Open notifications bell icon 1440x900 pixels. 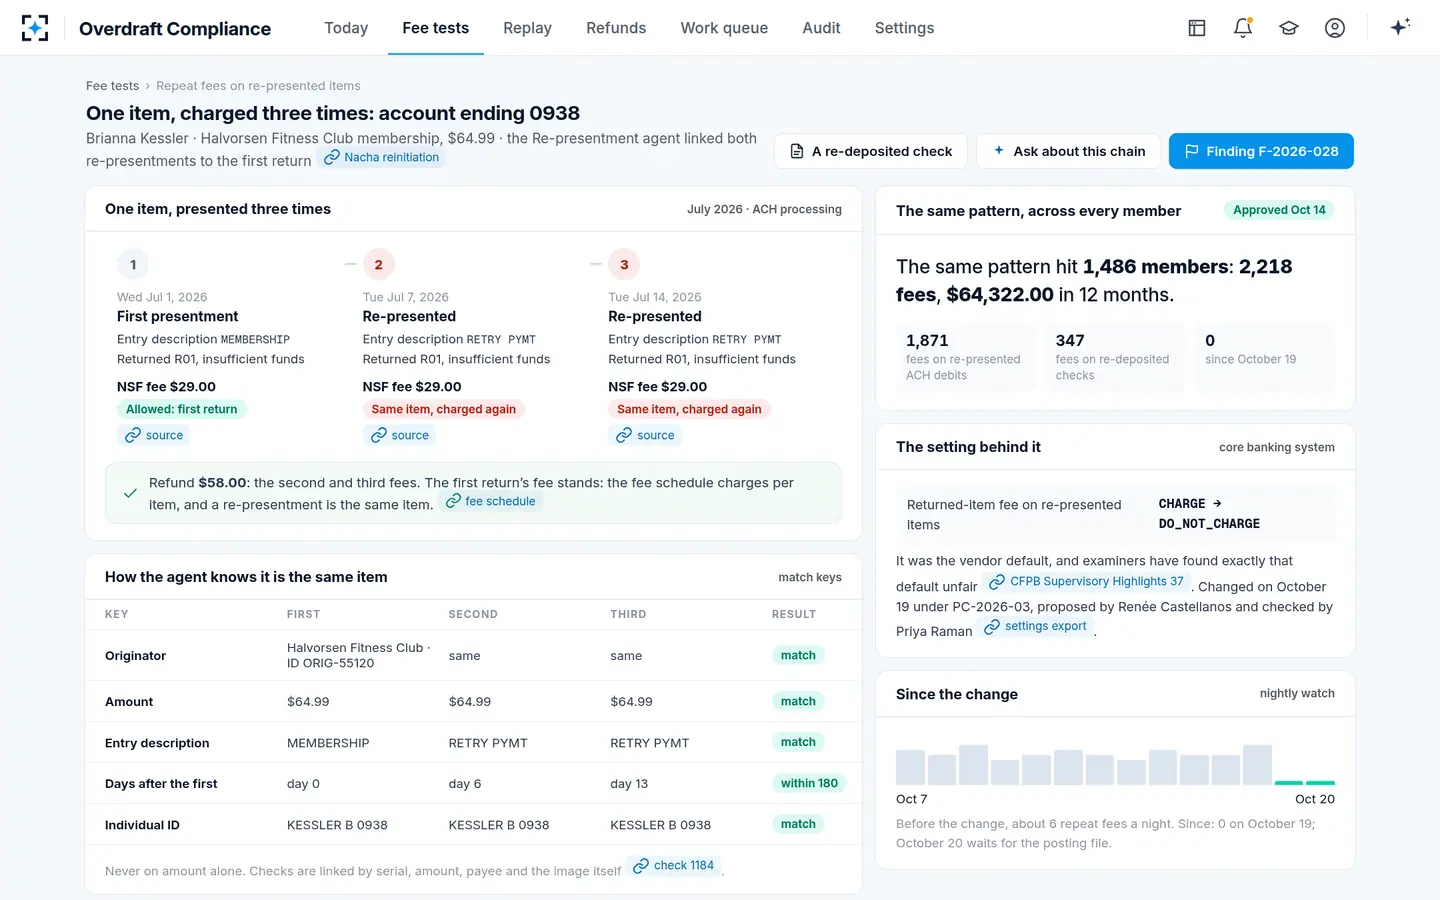click(x=1243, y=28)
